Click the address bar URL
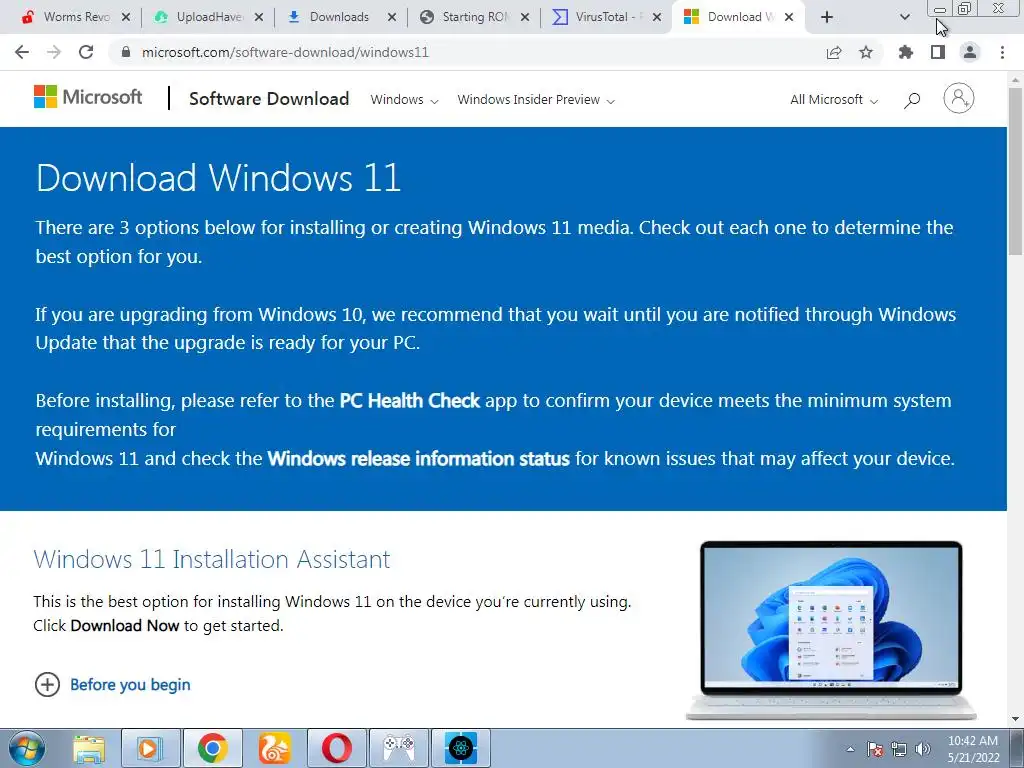This screenshot has height=768, width=1024. pyautogui.click(x=285, y=52)
